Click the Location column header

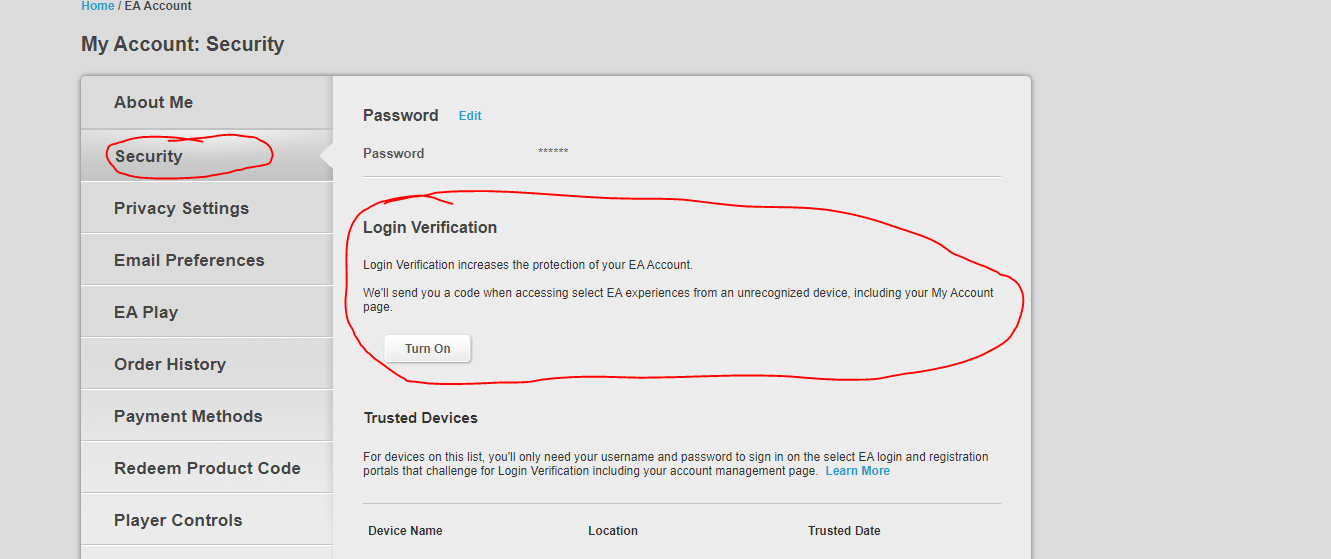613,531
